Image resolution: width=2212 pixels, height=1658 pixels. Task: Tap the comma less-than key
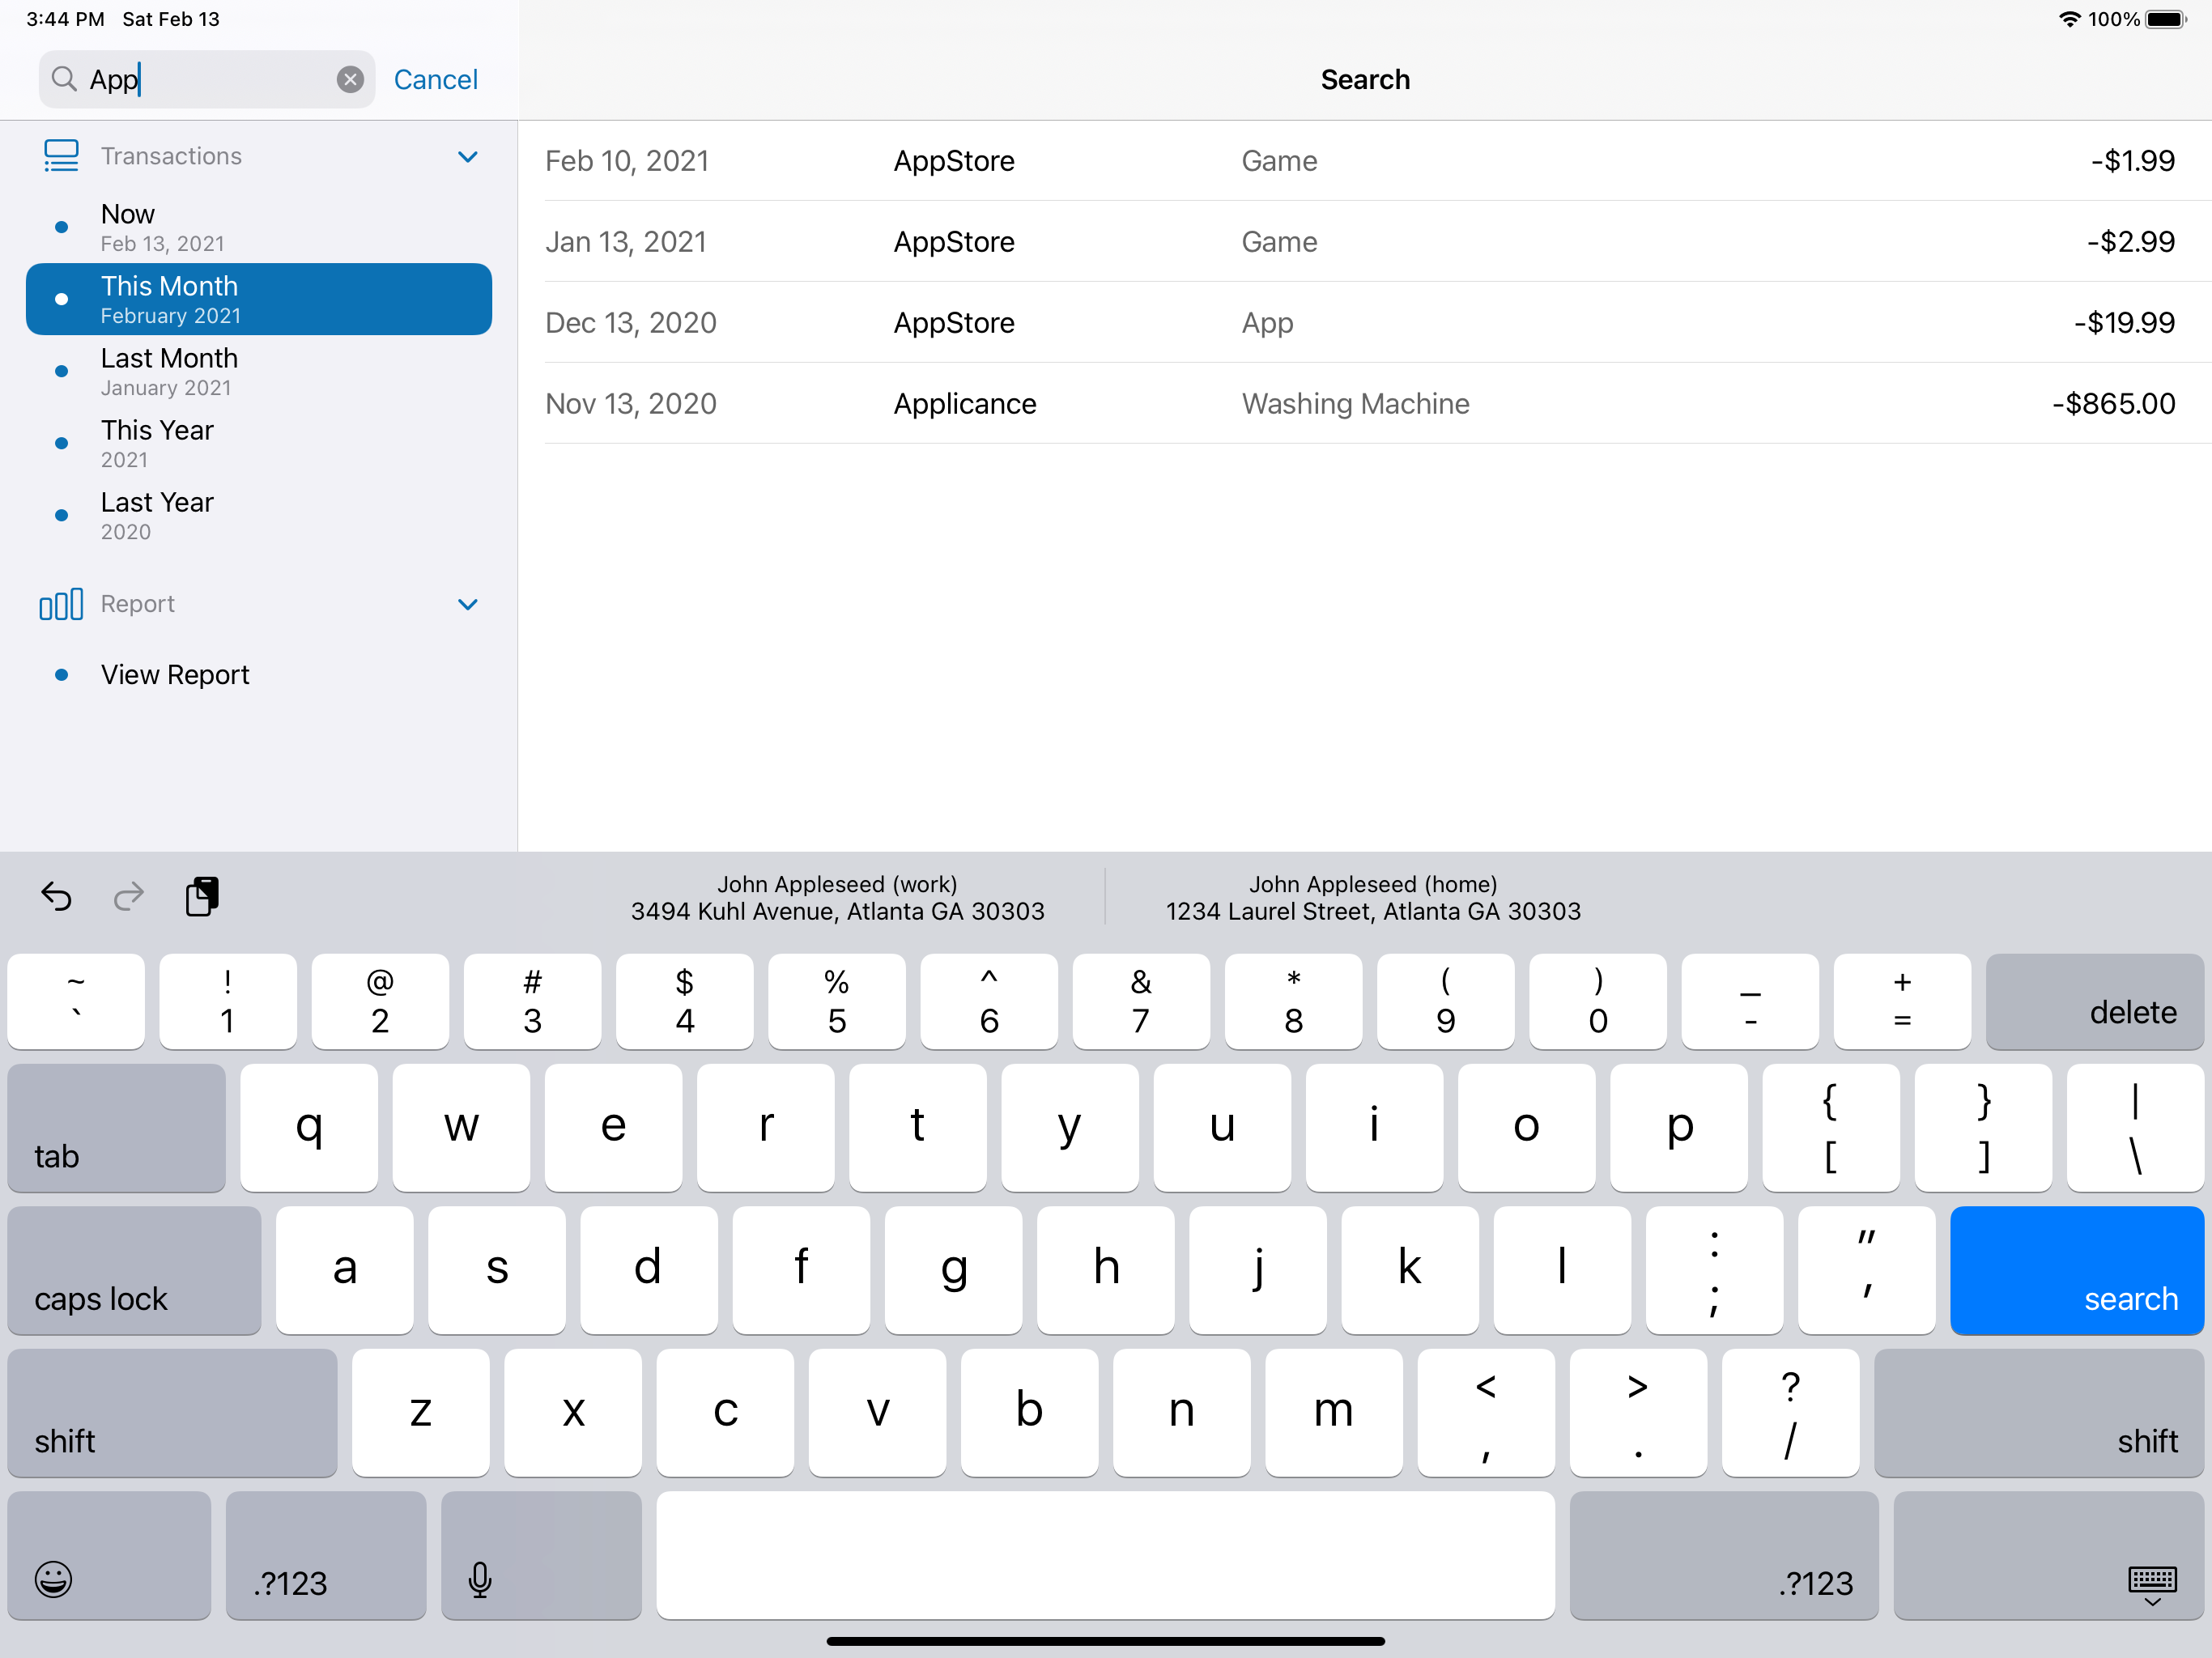(1486, 1413)
